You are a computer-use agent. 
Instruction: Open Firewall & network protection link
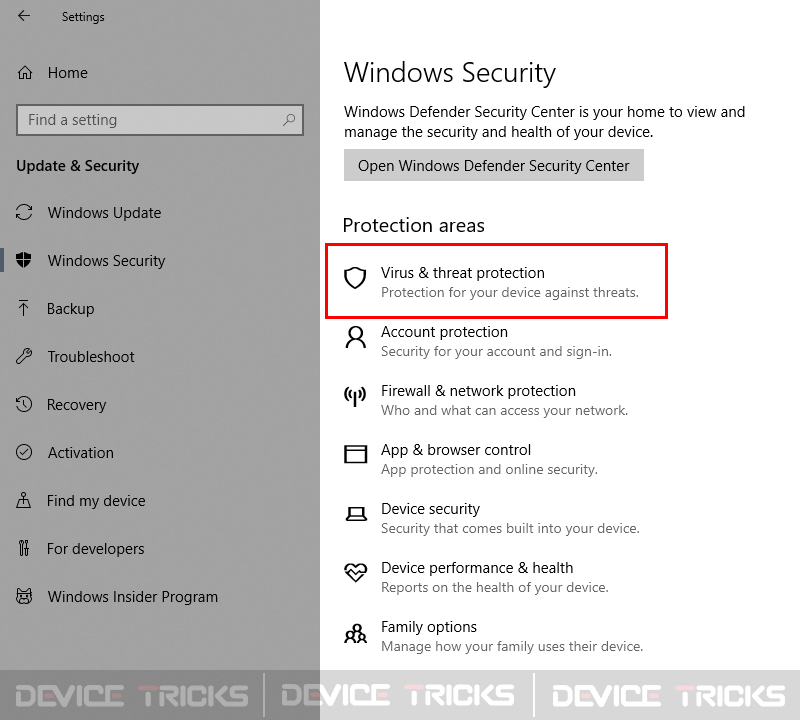tap(478, 391)
